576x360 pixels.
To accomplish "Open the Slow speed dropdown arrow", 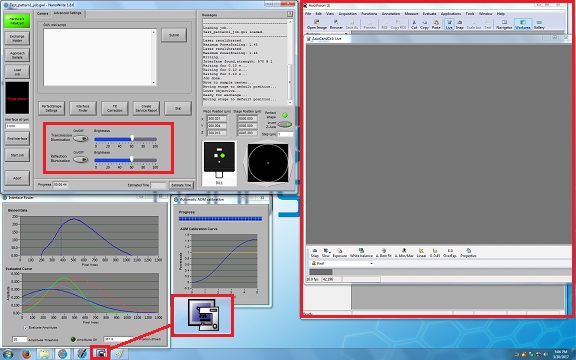I will pyautogui.click(x=330, y=252).
